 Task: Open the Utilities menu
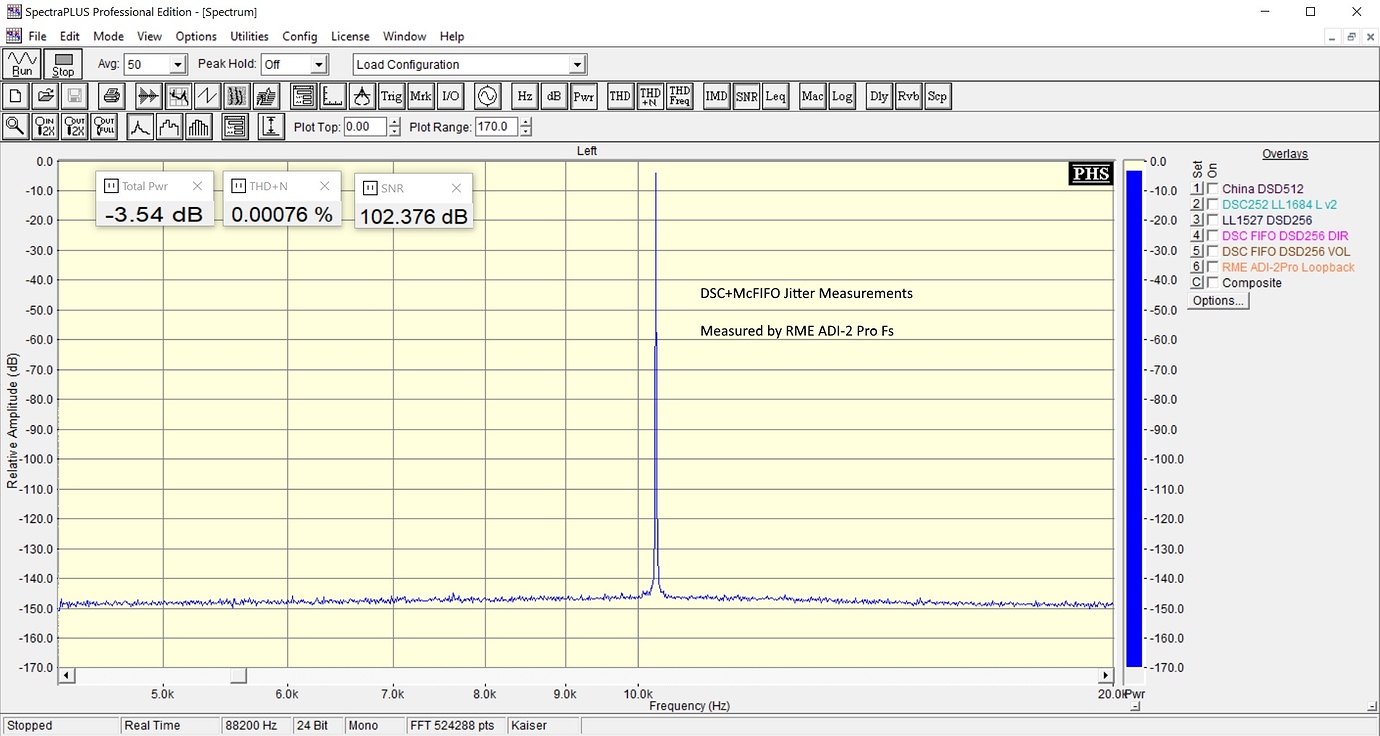click(249, 36)
